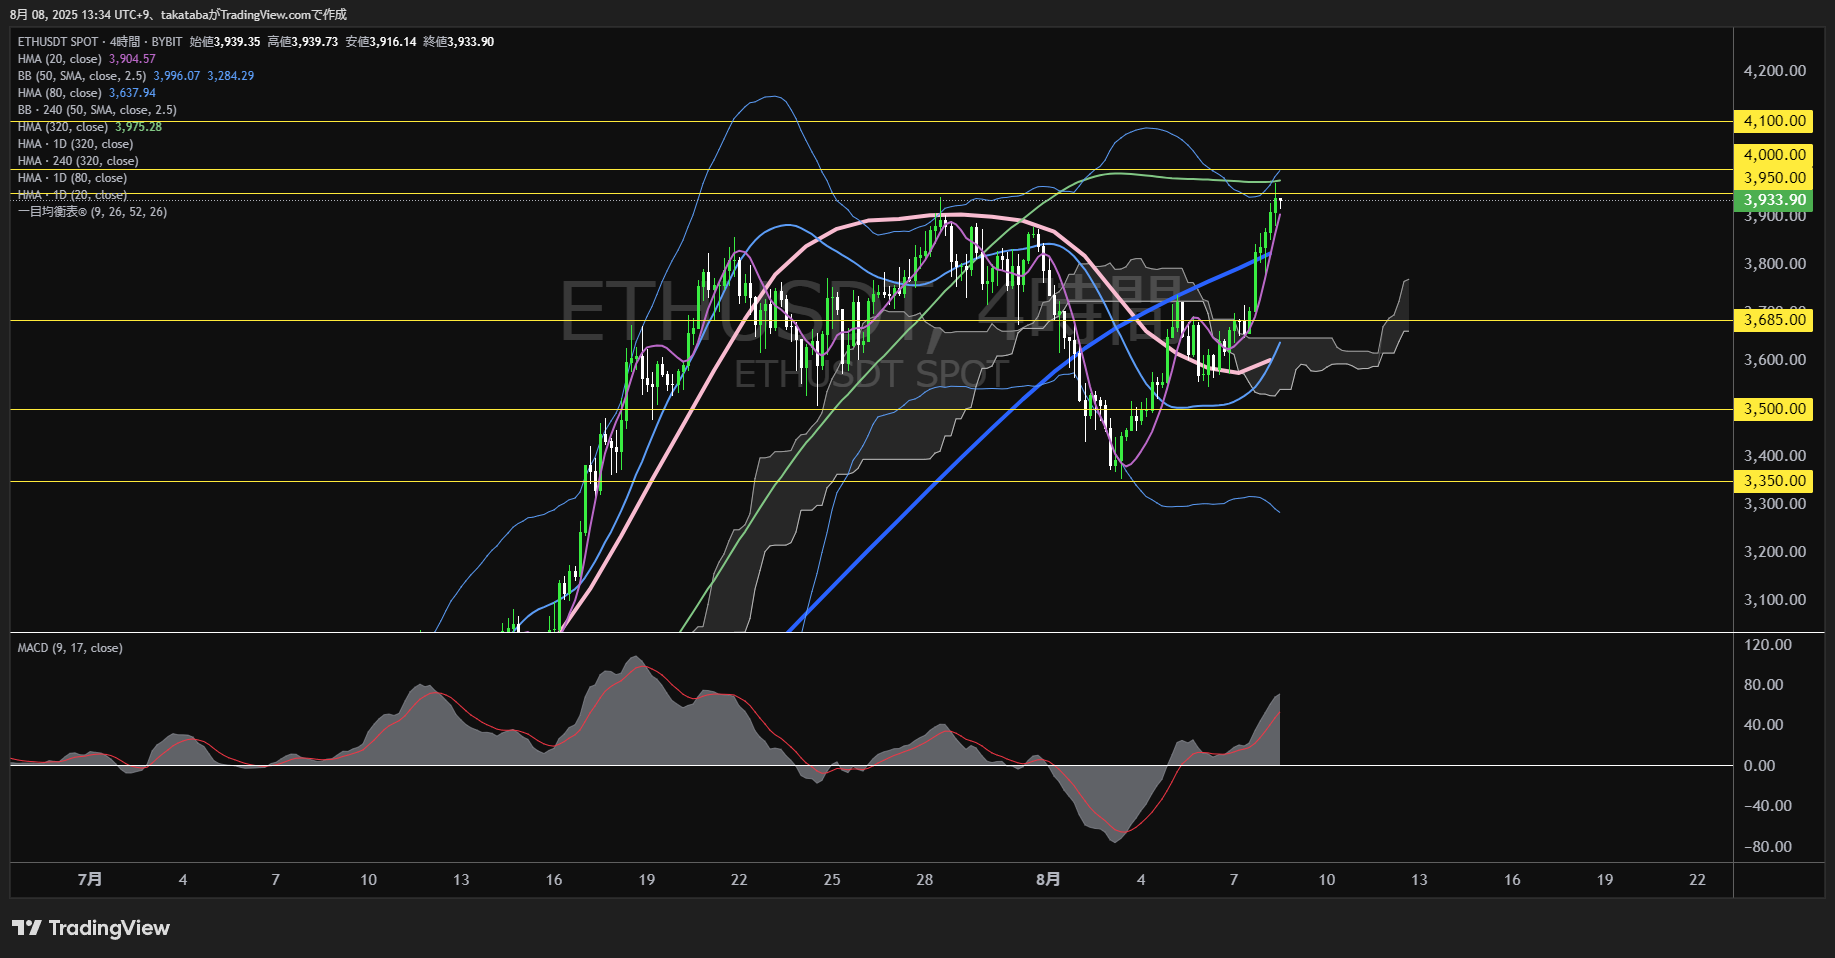1835x958 pixels.
Task: Click the 28 date on time axis
Action: click(x=925, y=880)
